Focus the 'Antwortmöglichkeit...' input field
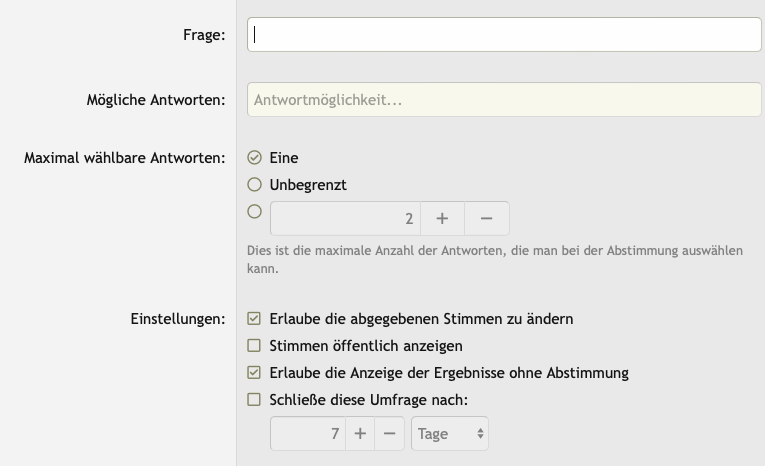Image resolution: width=765 pixels, height=466 pixels. pos(504,100)
